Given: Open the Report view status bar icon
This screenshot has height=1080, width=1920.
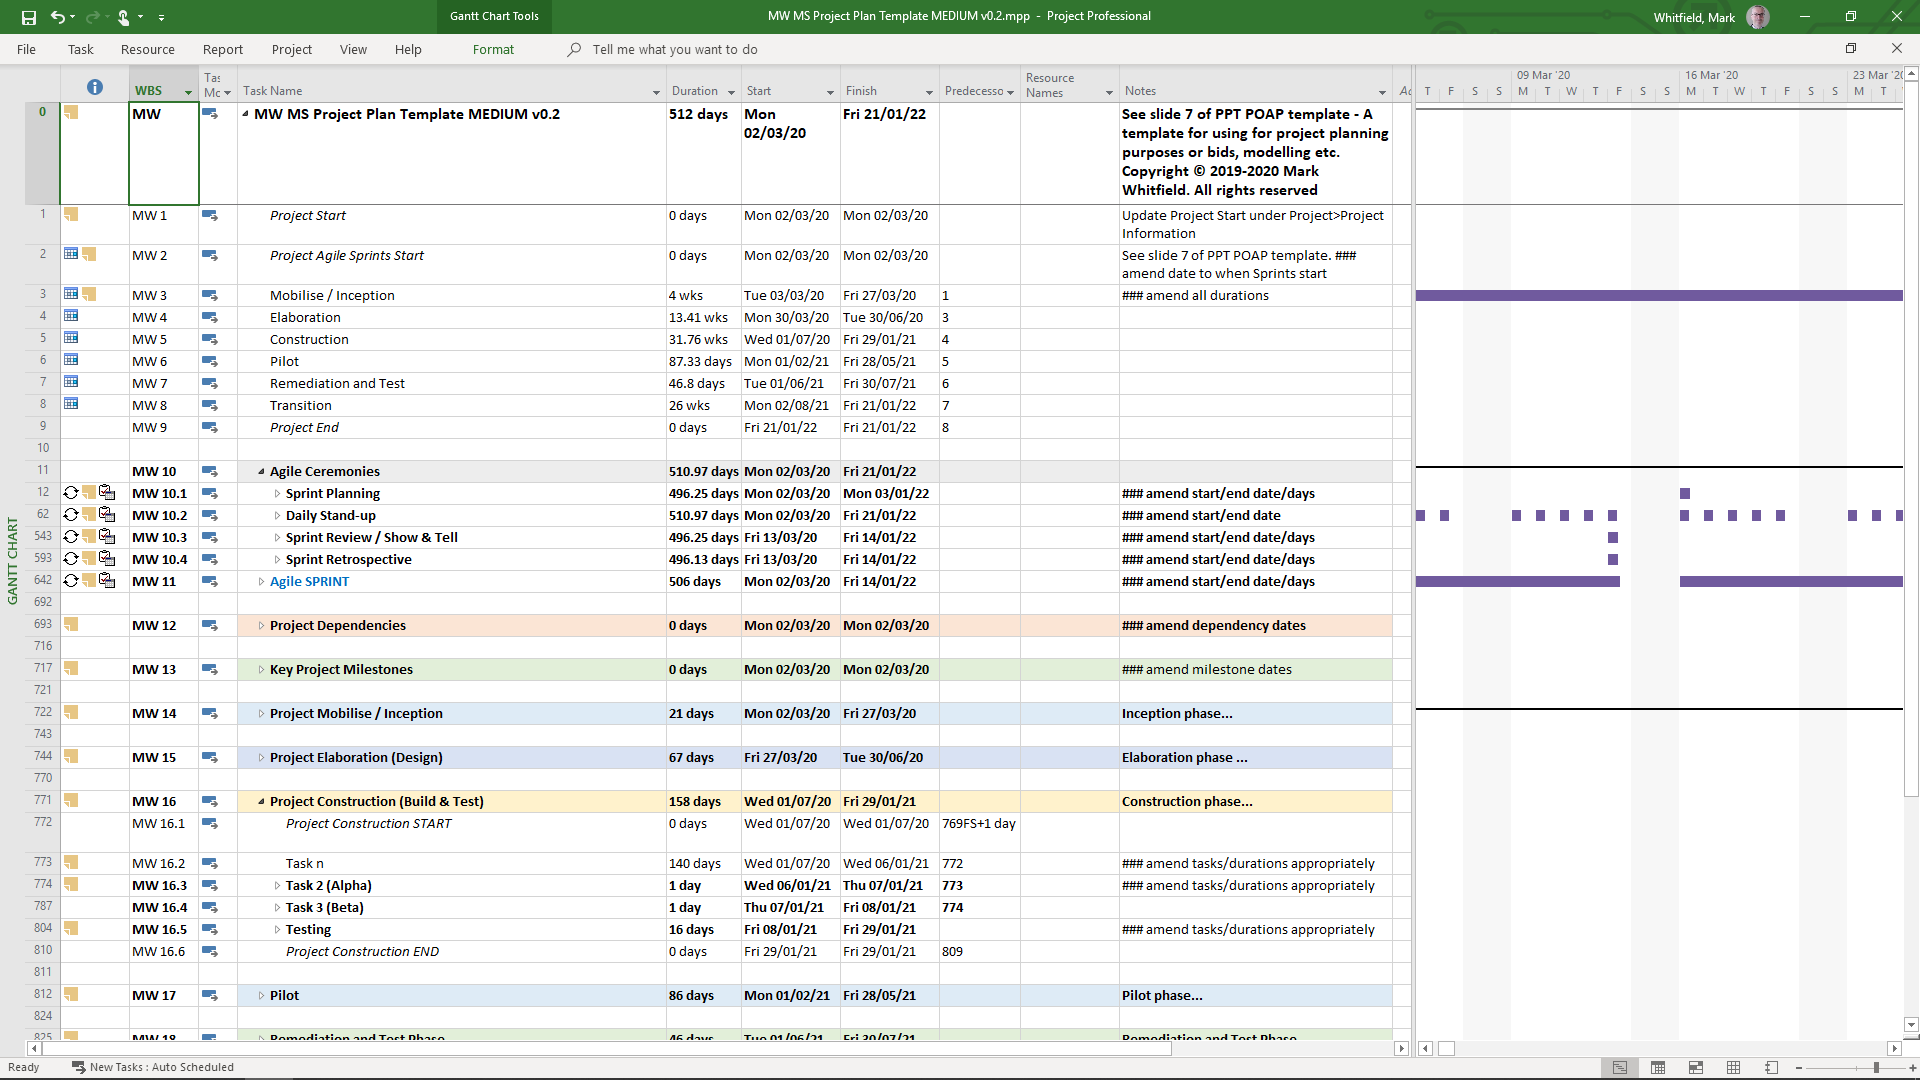Looking at the screenshot, I should click(1771, 1068).
